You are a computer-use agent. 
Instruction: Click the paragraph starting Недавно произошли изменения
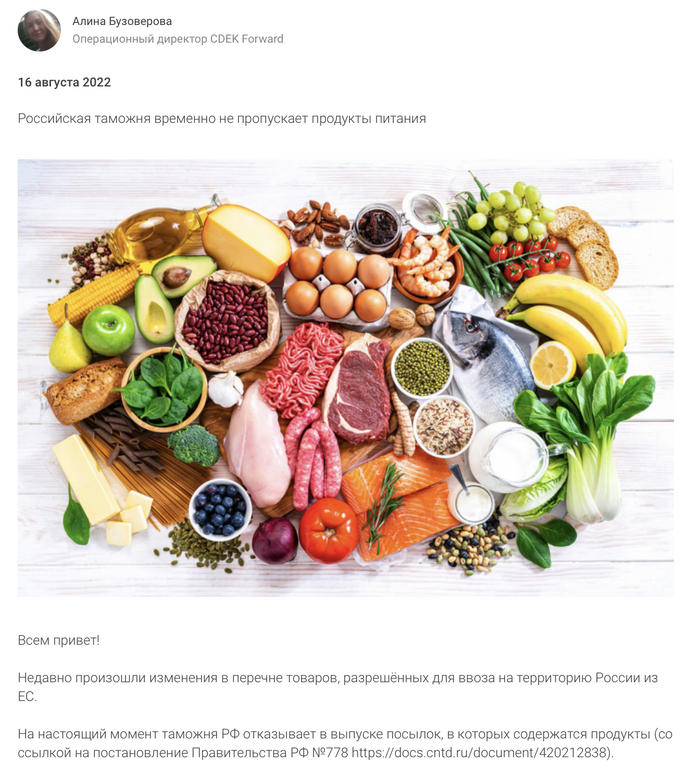click(338, 687)
